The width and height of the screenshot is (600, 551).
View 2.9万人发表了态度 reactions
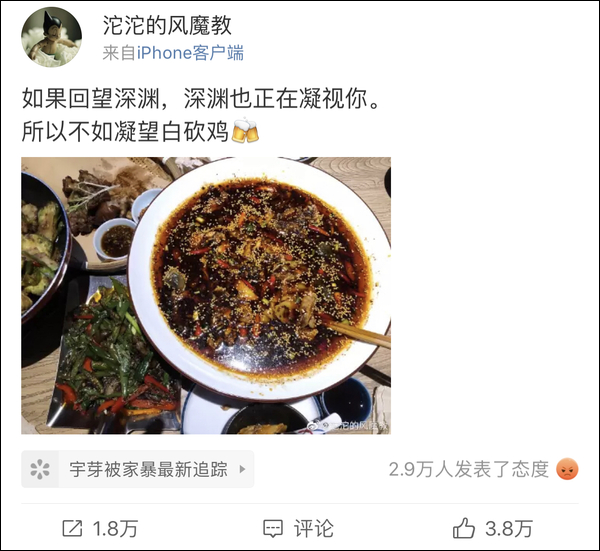click(x=469, y=469)
